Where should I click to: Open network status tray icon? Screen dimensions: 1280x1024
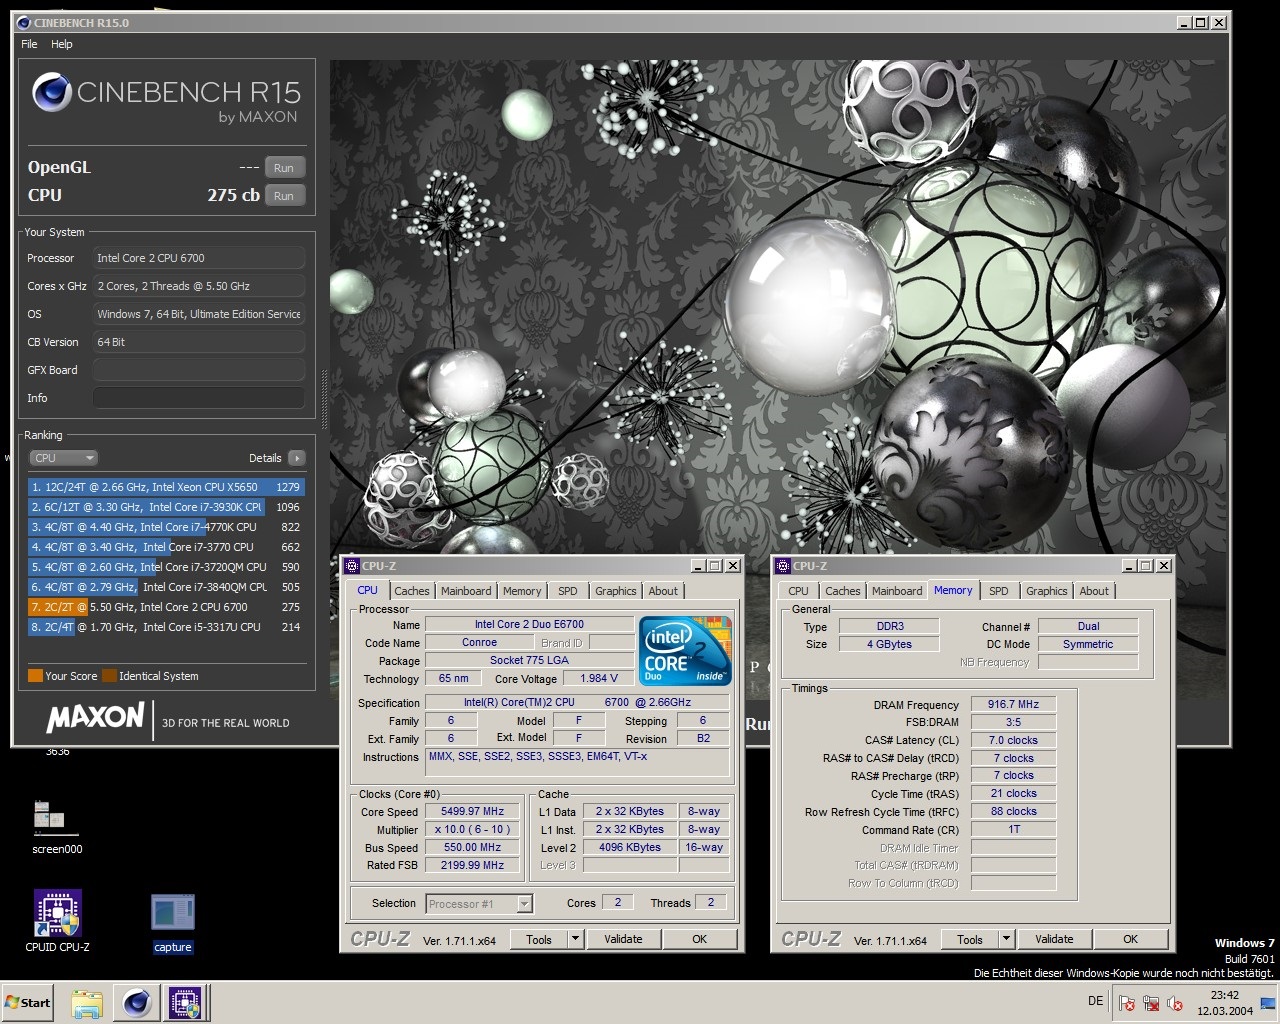coord(1151,1003)
